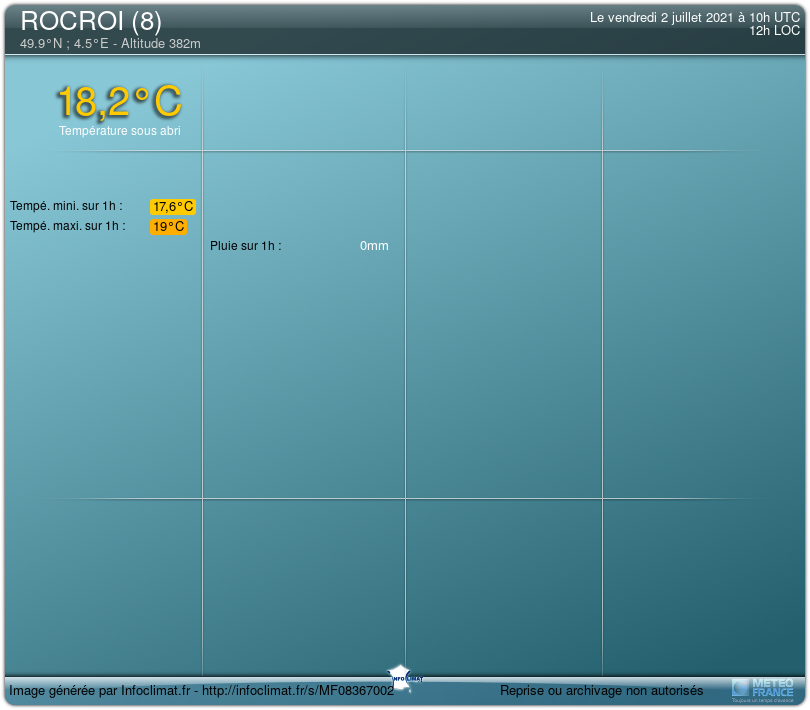Click the 'Tempé. mini. sur 1h' label
The height and width of the screenshot is (710, 810).
pyautogui.click(x=66, y=206)
